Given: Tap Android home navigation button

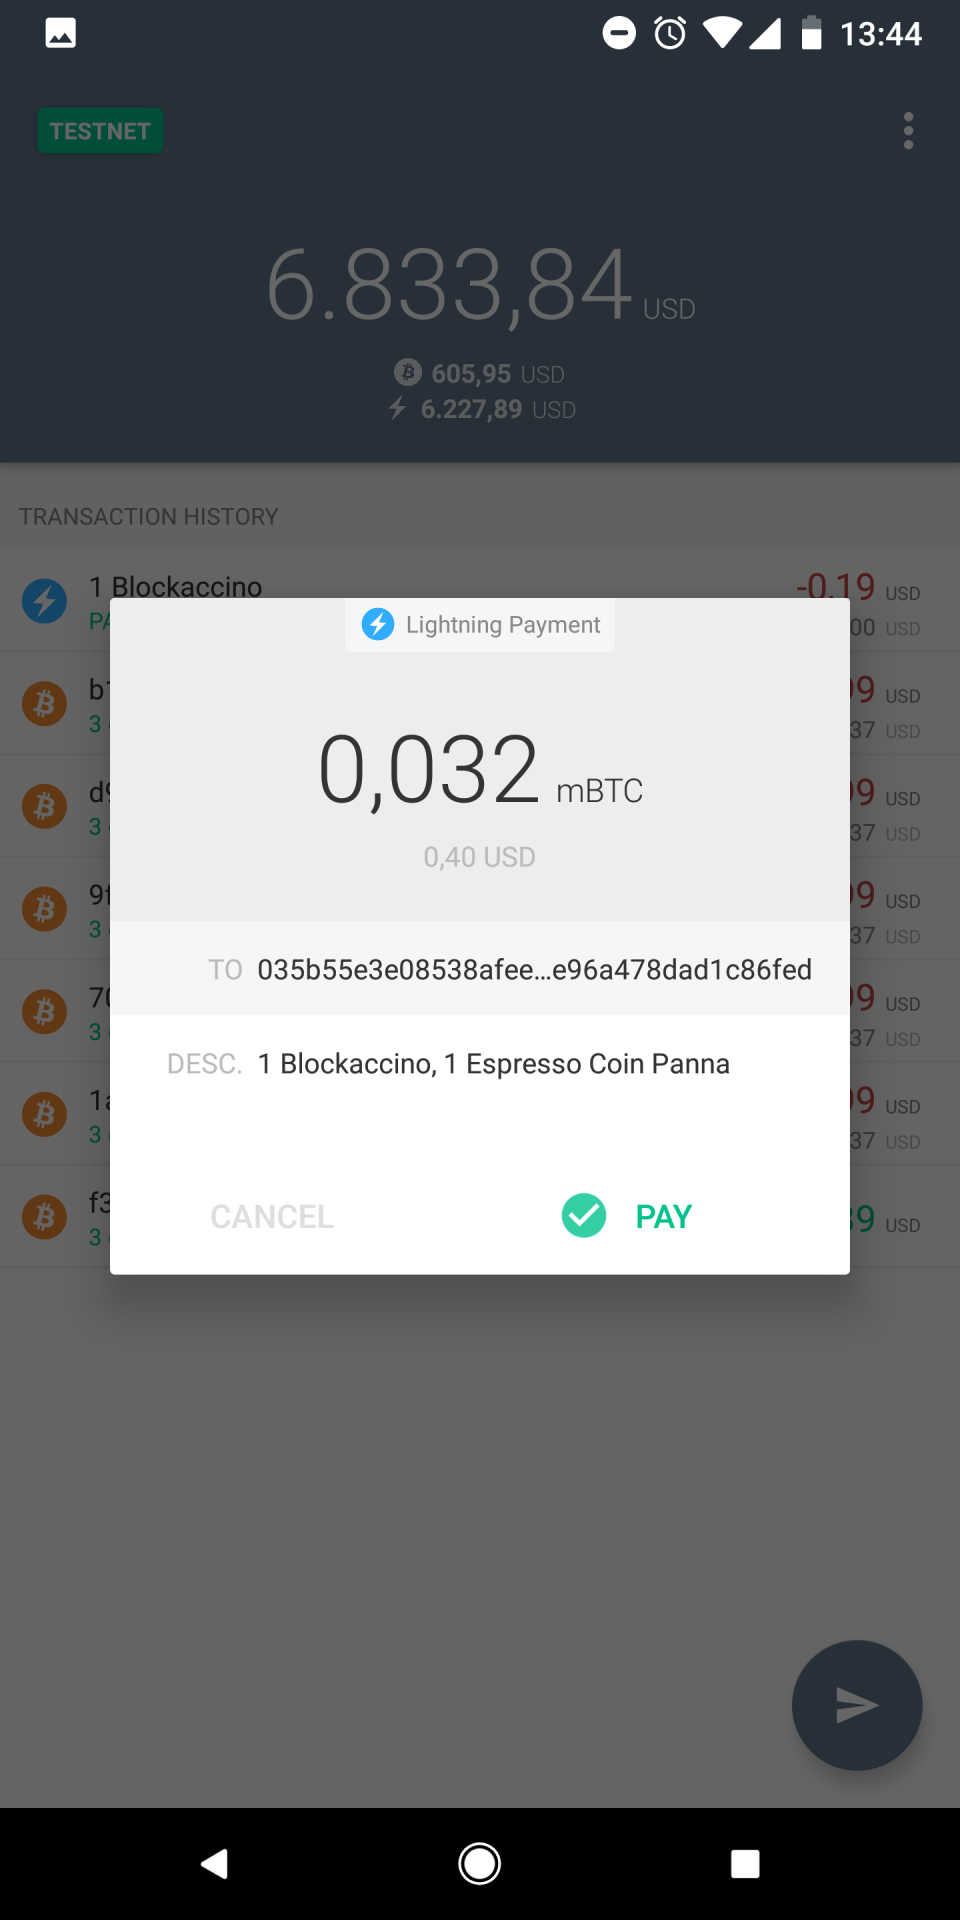Looking at the screenshot, I should tap(480, 1864).
